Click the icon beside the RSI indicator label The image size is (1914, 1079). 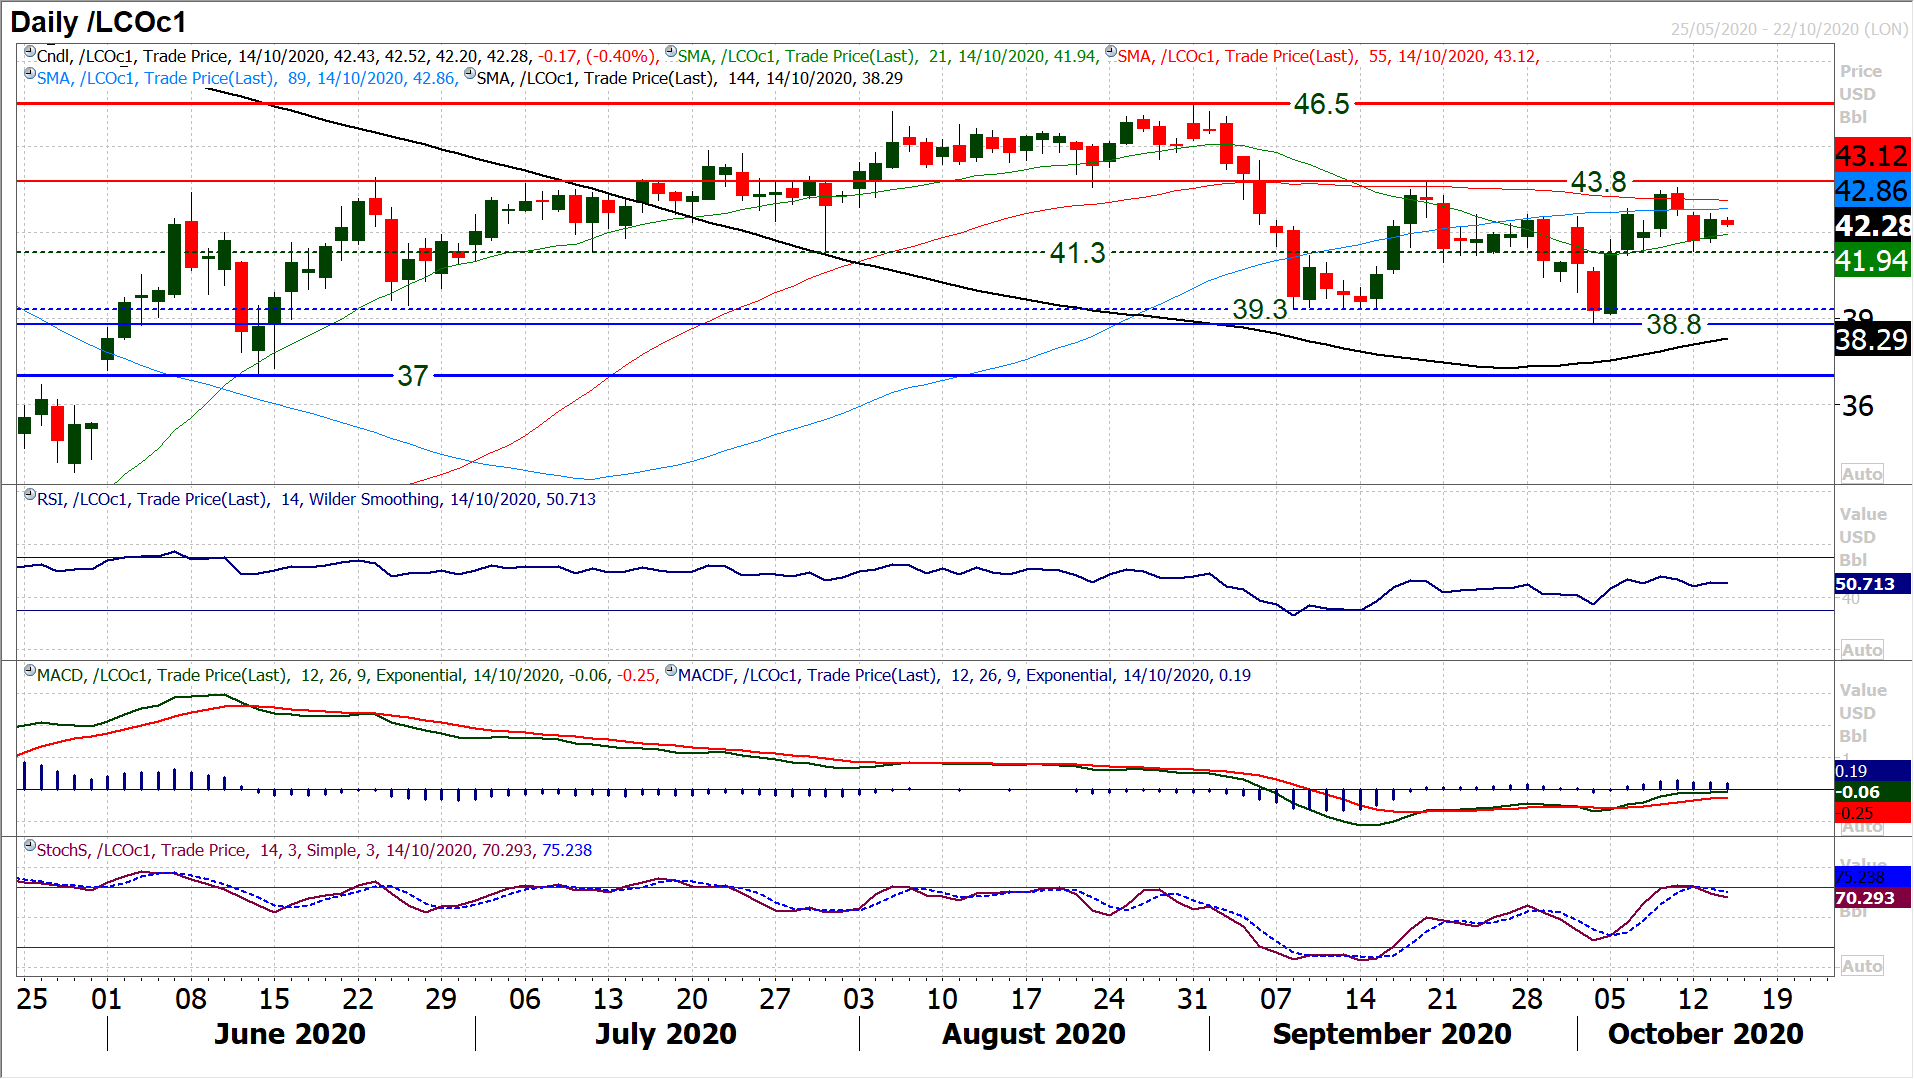30,495
